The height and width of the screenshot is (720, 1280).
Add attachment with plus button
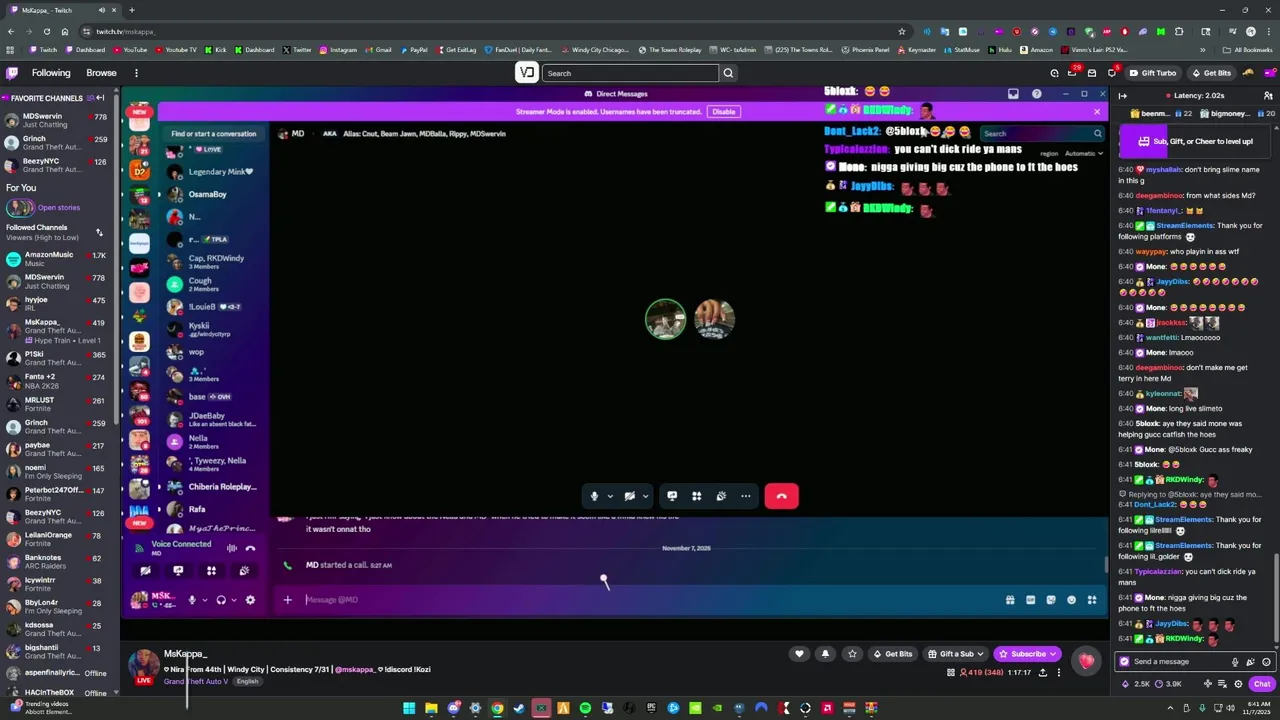coord(287,600)
